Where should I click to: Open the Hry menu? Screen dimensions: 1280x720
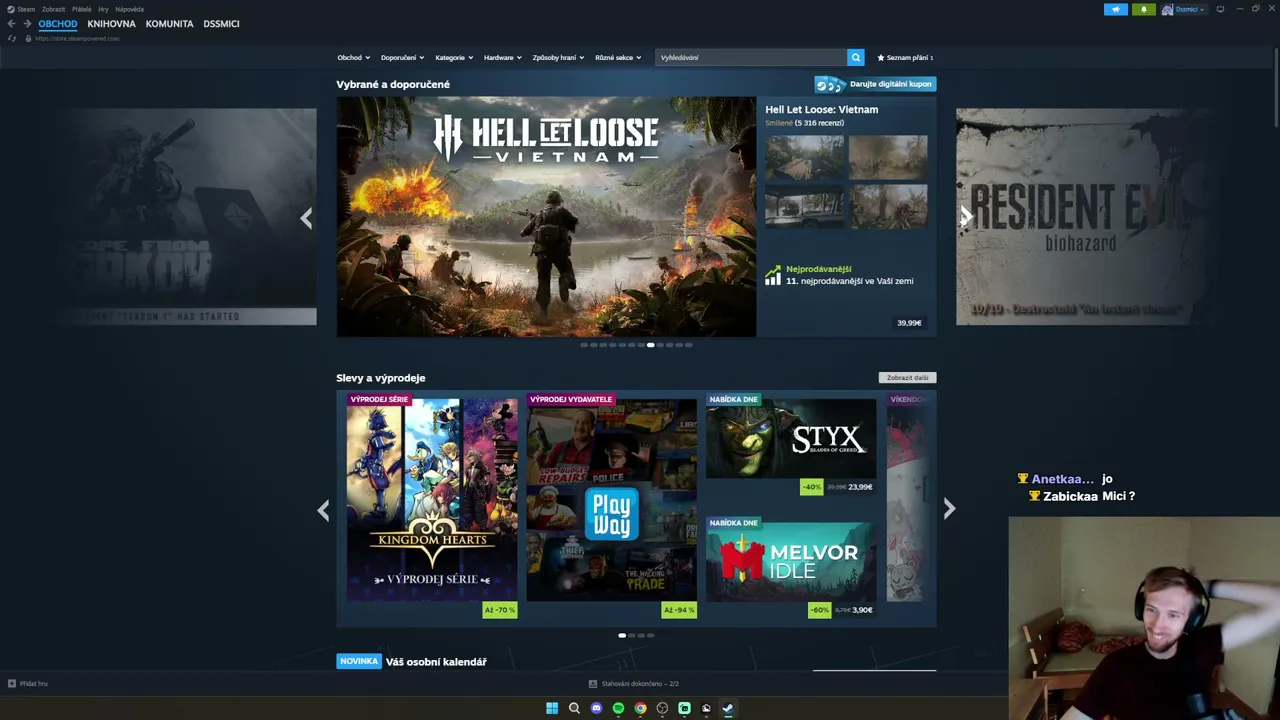(x=103, y=9)
